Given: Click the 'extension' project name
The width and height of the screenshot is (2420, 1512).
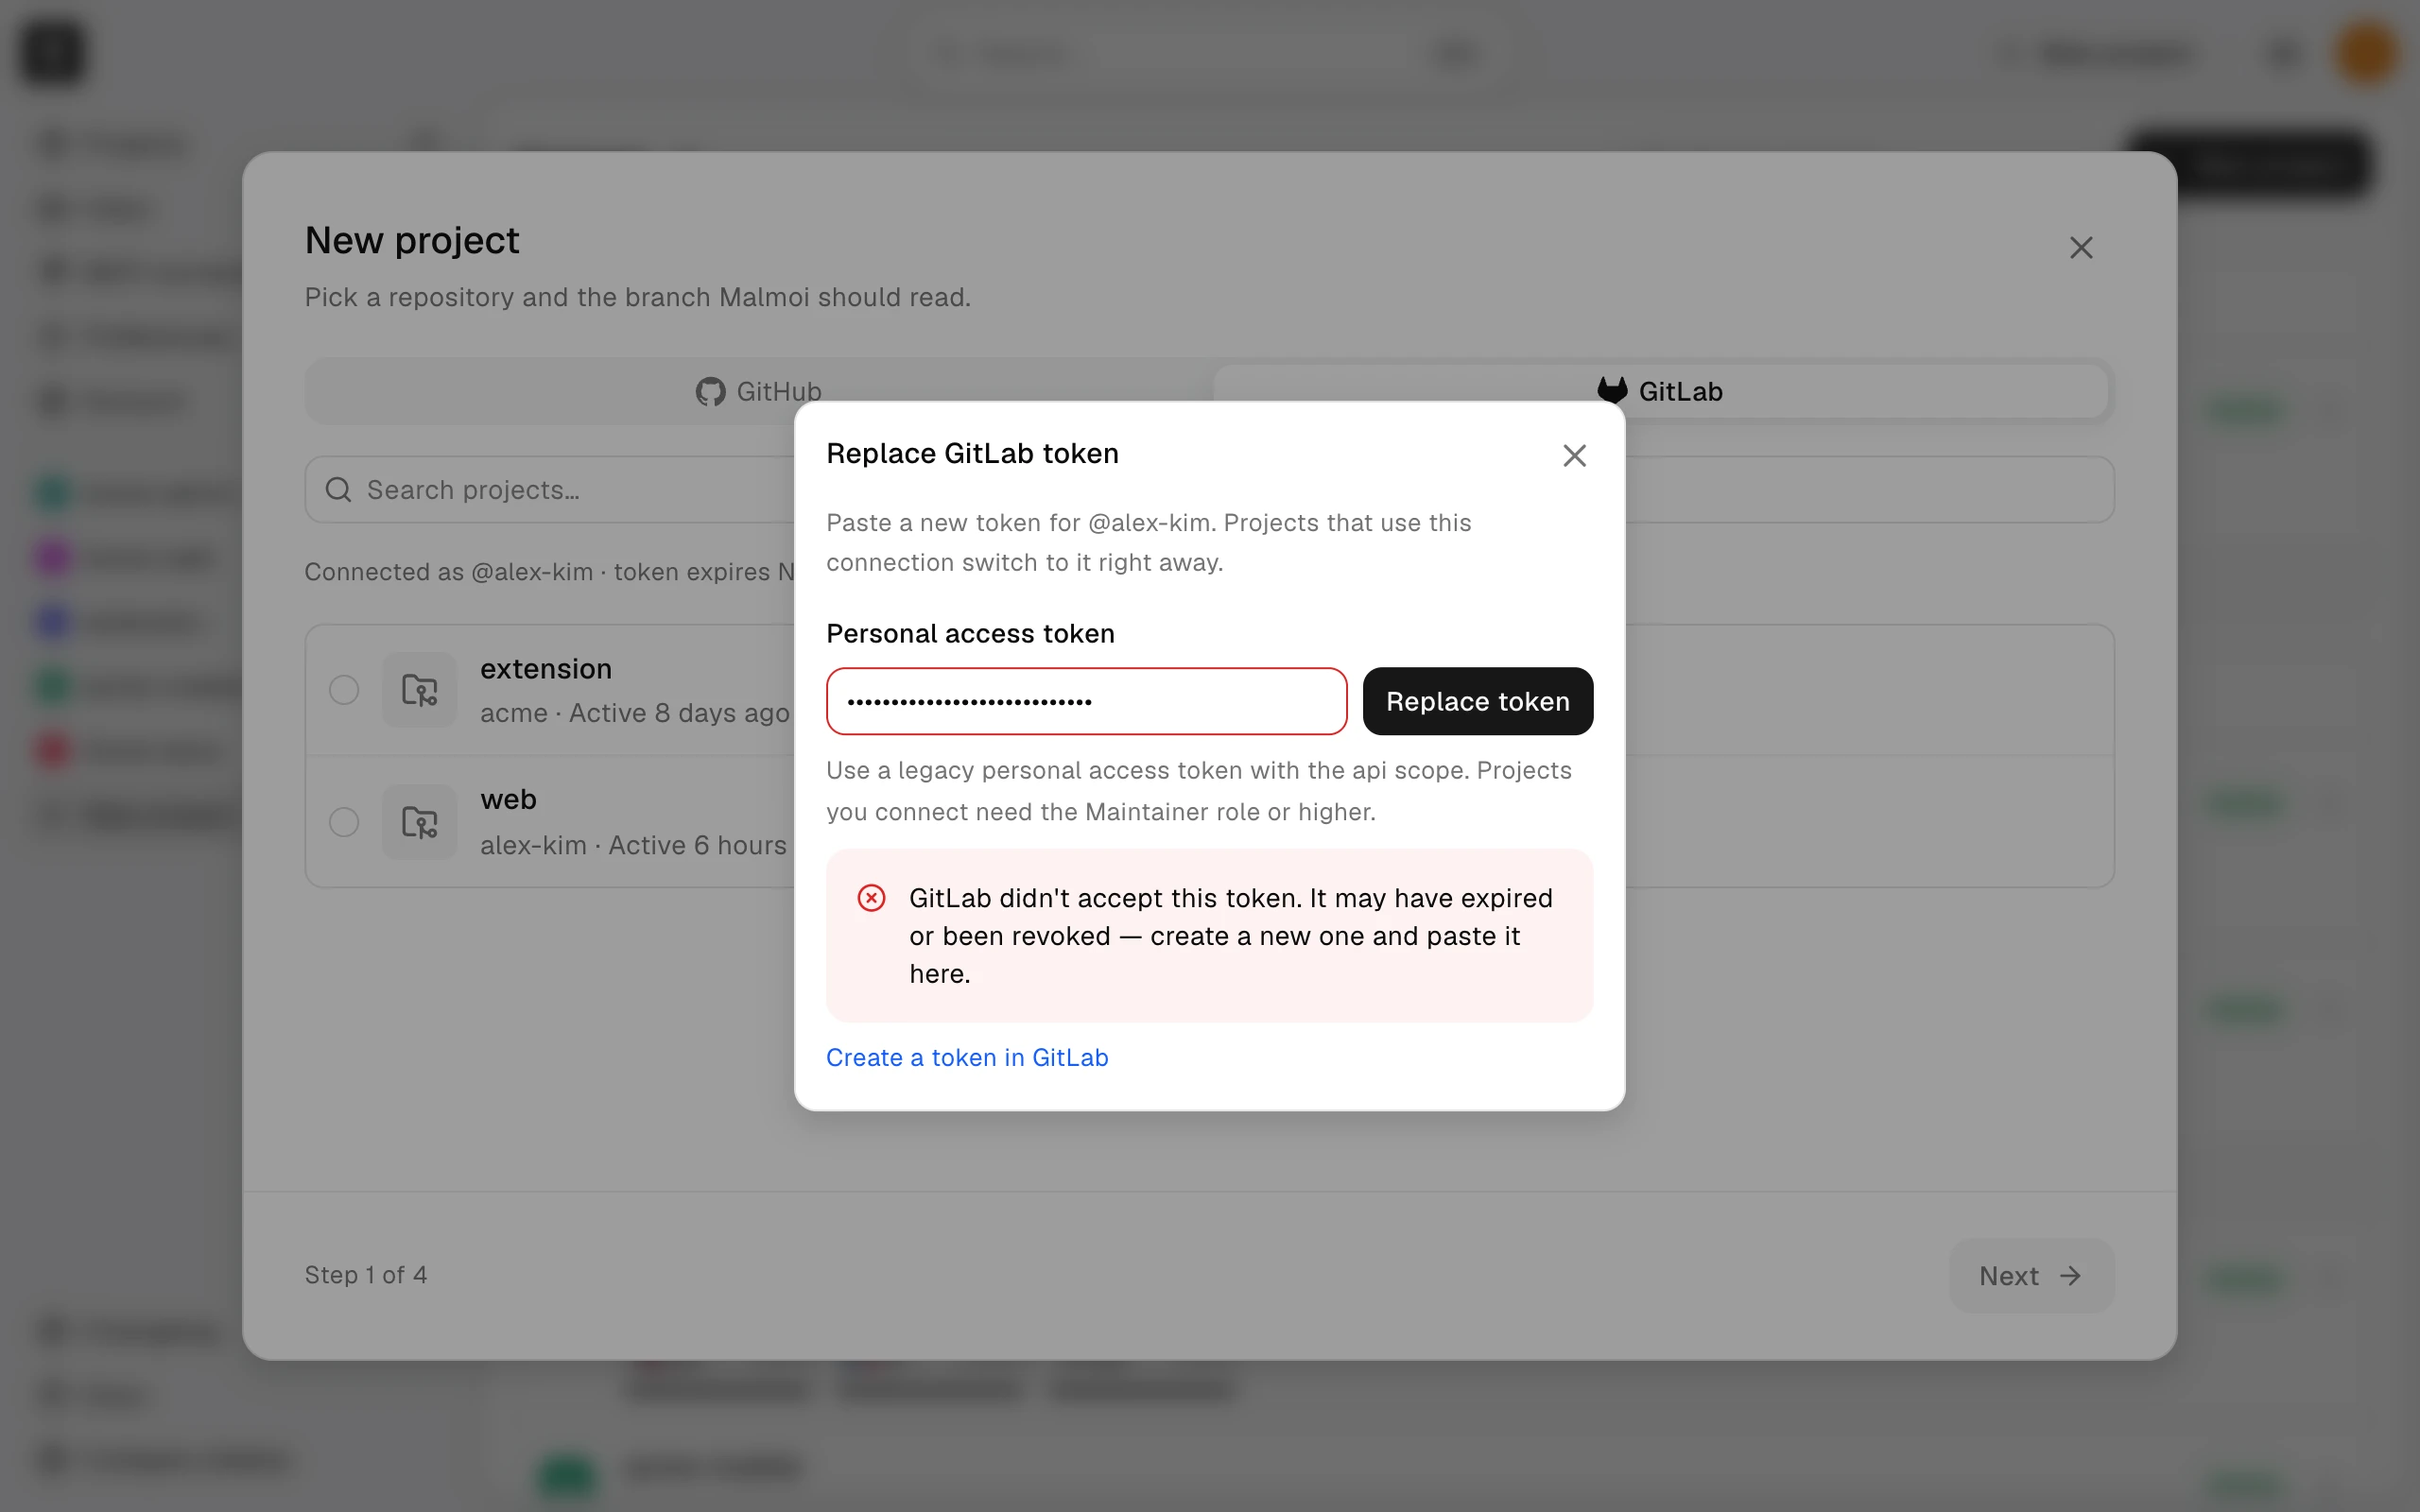Looking at the screenshot, I should 546,668.
